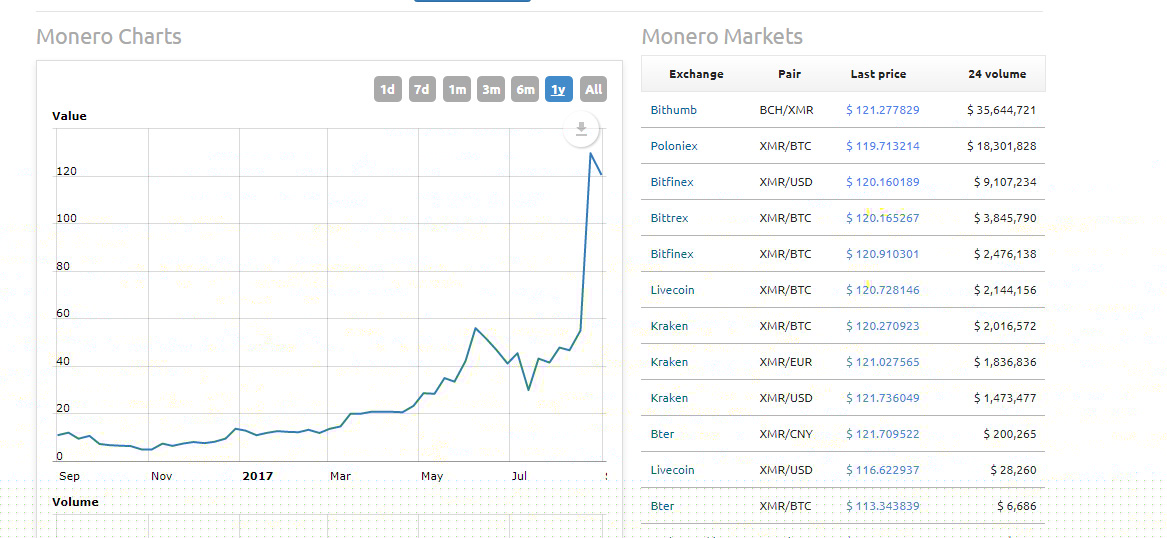Open the Bithumb exchange link
The height and width of the screenshot is (538, 1167).
point(673,110)
